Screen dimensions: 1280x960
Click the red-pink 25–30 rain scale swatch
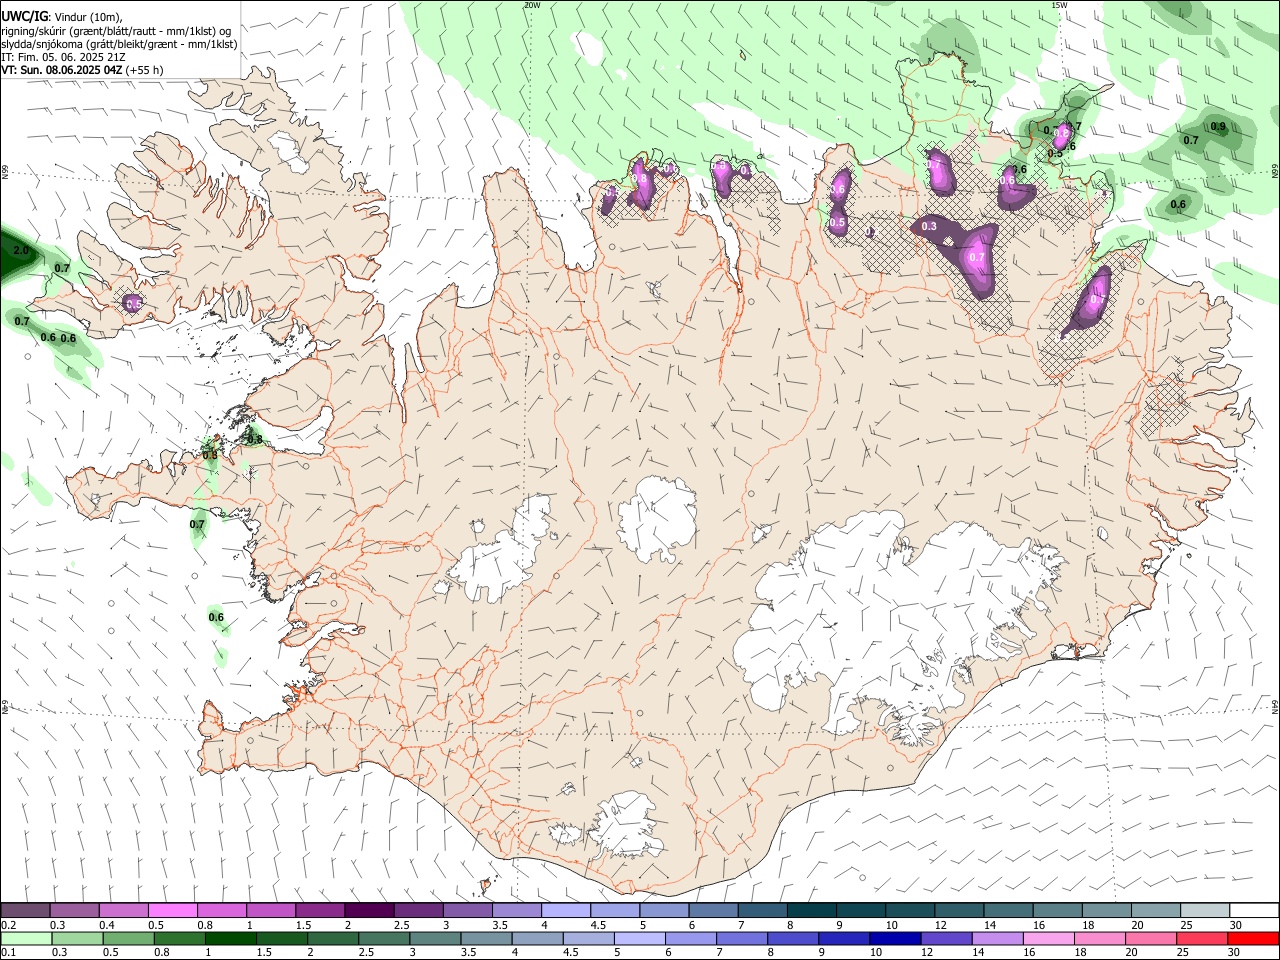[x=1200, y=938]
